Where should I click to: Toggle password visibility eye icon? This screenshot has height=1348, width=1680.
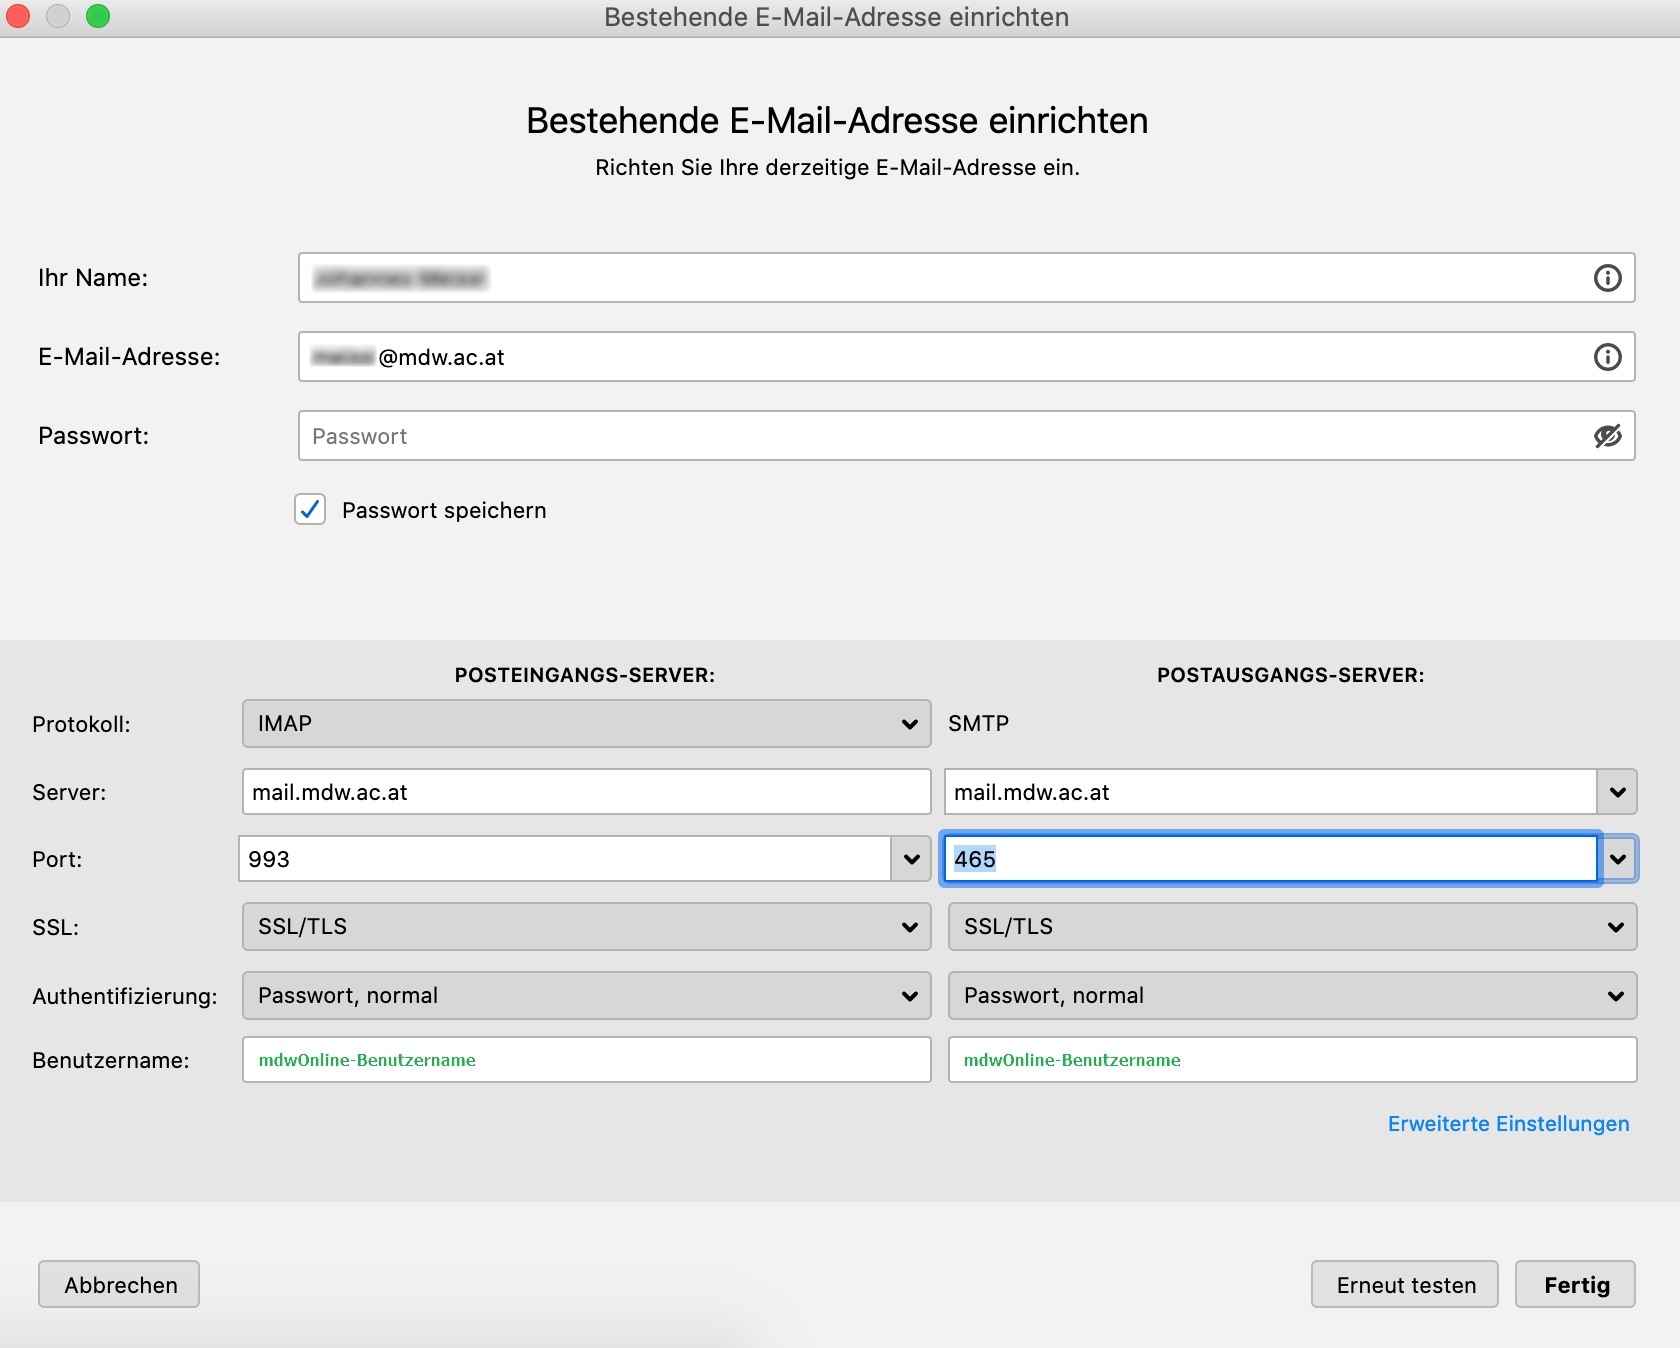tap(1607, 436)
